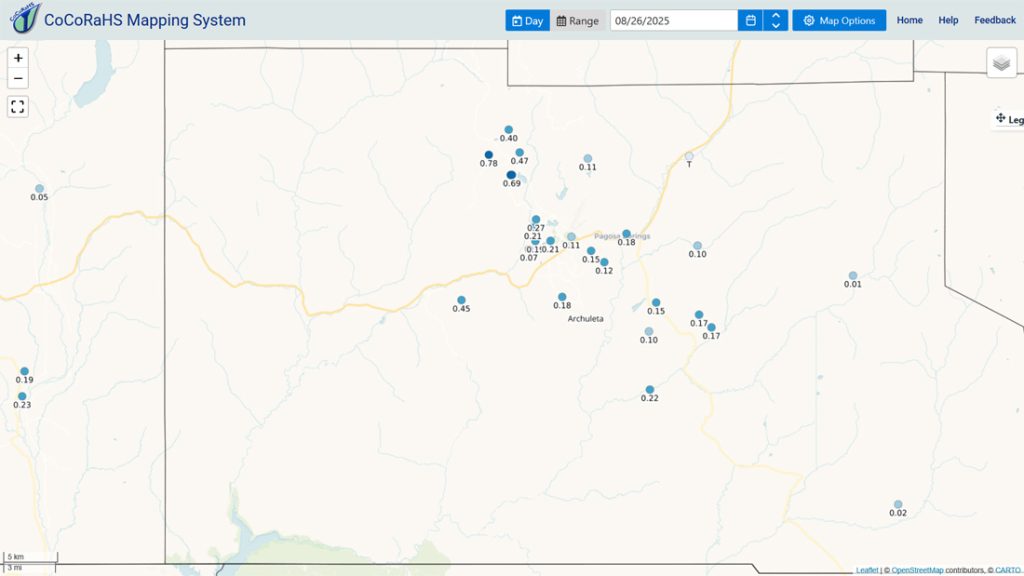Select the 0.01 precipitation marker
1024x576 pixels.
click(853, 276)
